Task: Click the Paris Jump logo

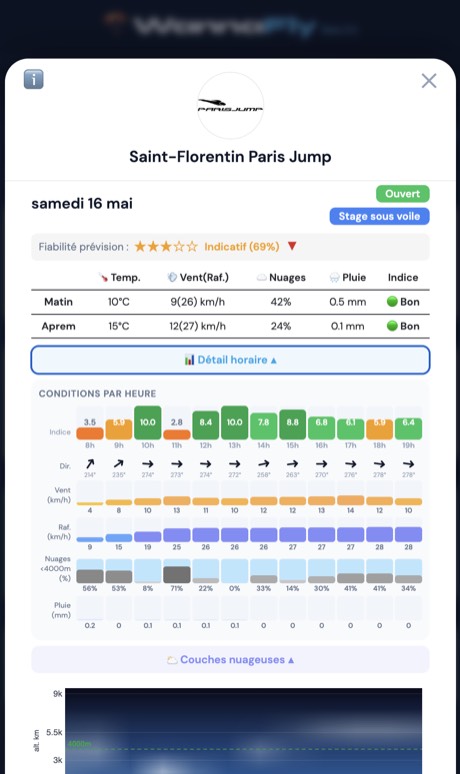Action: (x=230, y=105)
